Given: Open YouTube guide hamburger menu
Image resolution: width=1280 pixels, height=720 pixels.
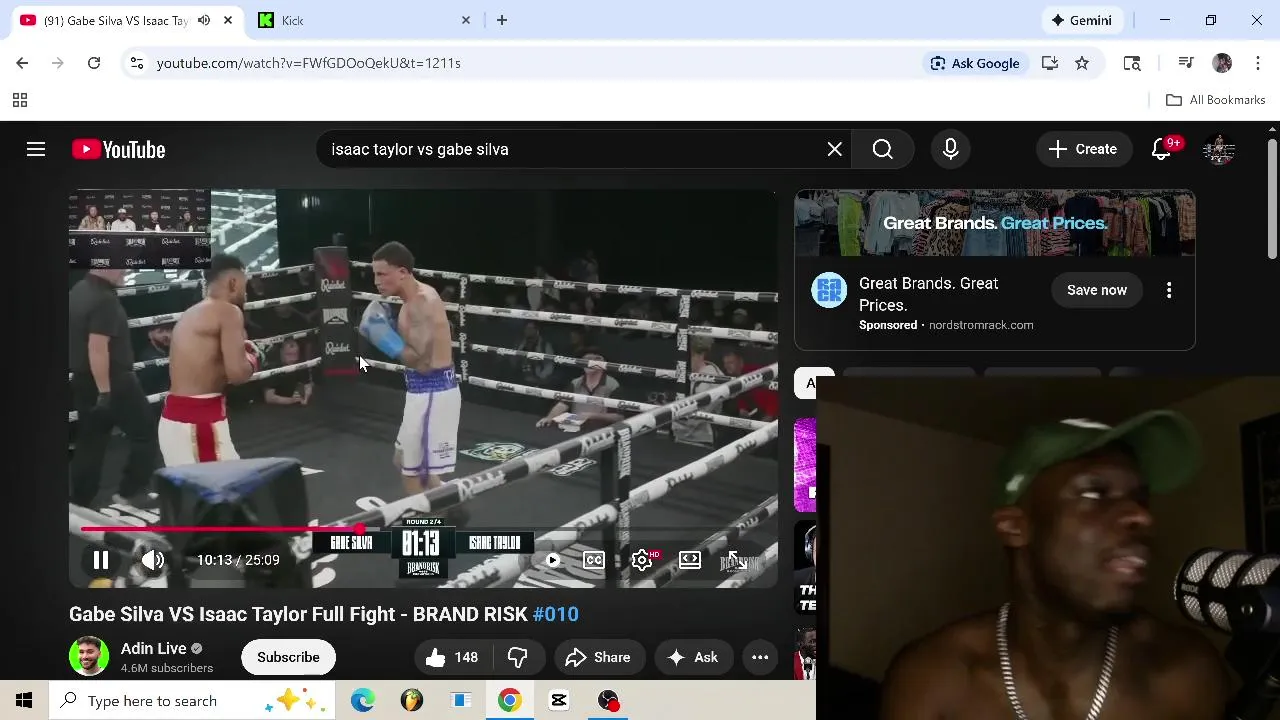Looking at the screenshot, I should point(36,149).
